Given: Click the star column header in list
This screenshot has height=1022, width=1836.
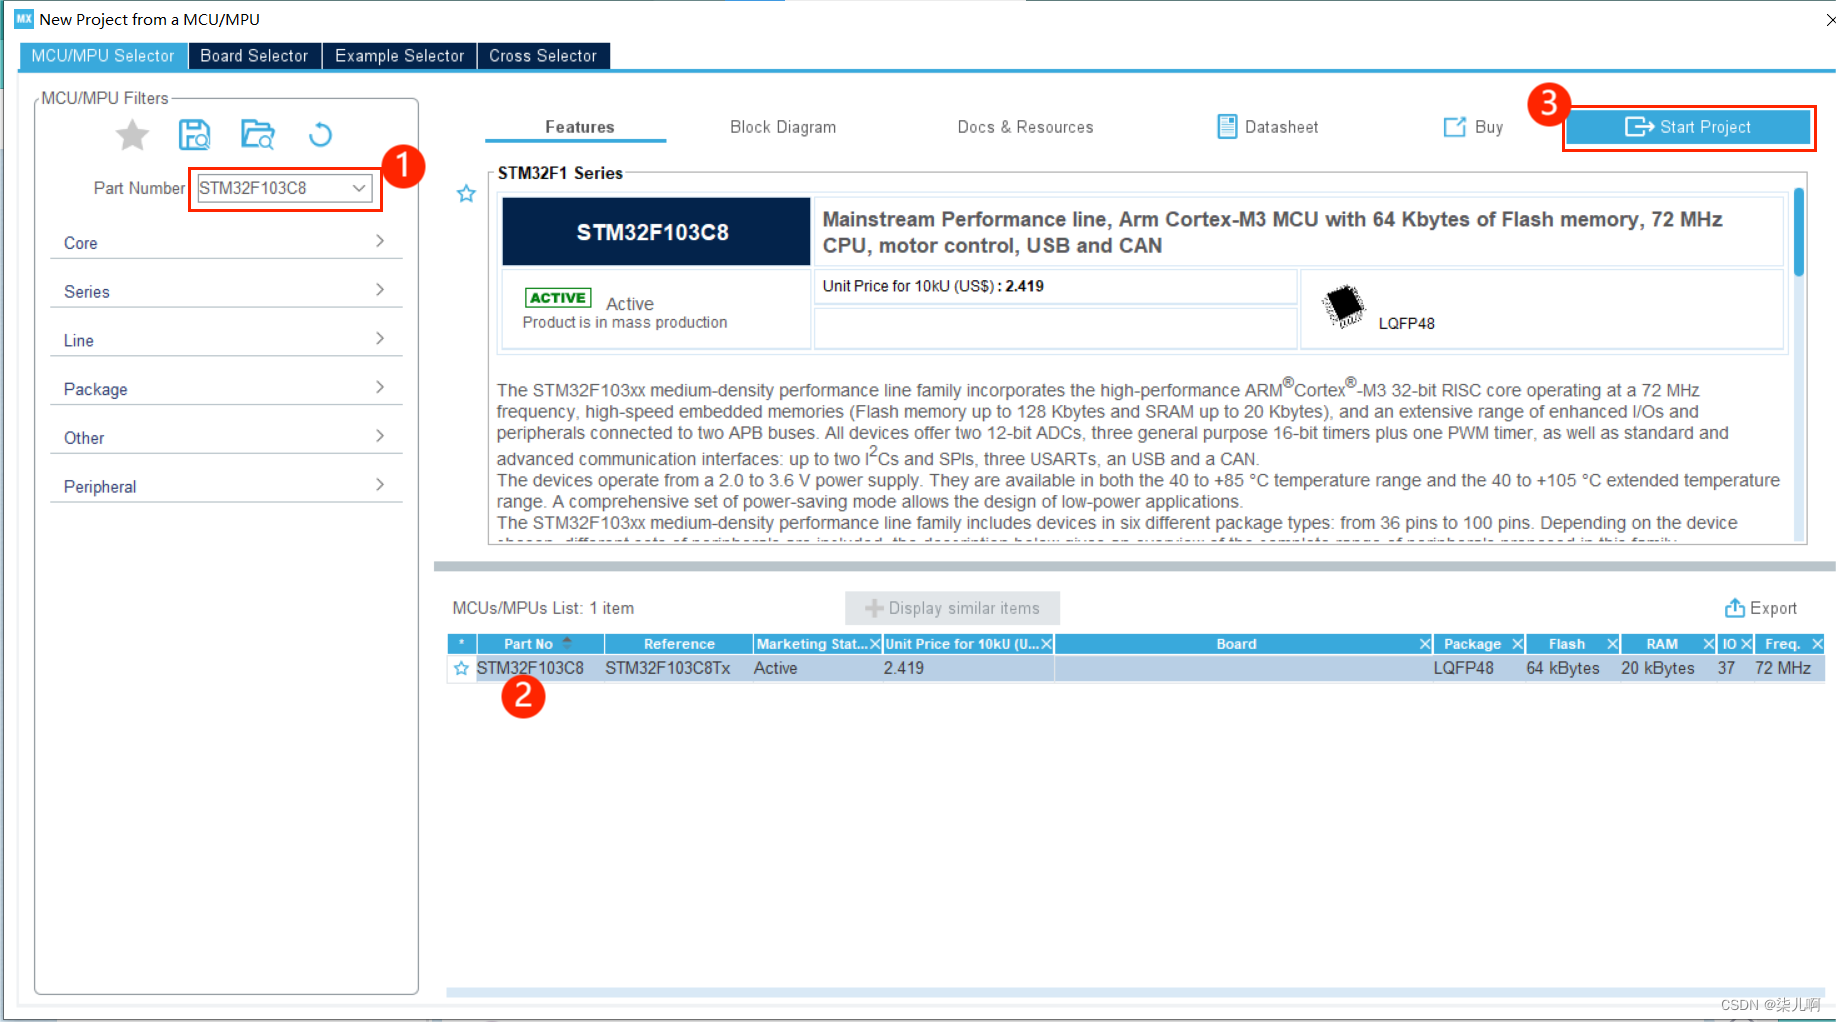Looking at the screenshot, I should [461, 644].
